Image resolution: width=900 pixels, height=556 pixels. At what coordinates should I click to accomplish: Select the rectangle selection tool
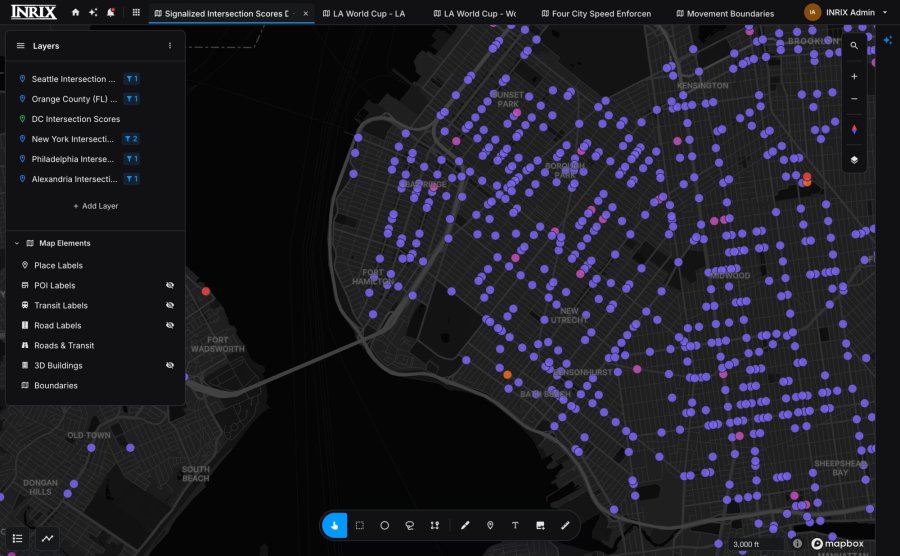360,525
